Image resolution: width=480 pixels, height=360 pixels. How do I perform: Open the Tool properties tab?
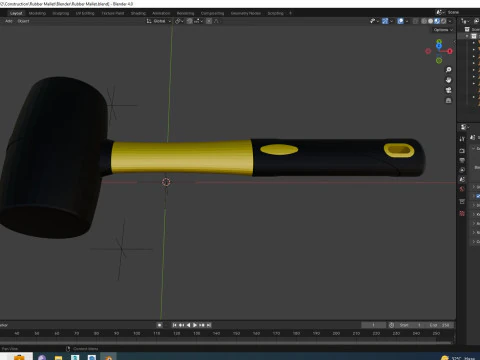click(462, 139)
